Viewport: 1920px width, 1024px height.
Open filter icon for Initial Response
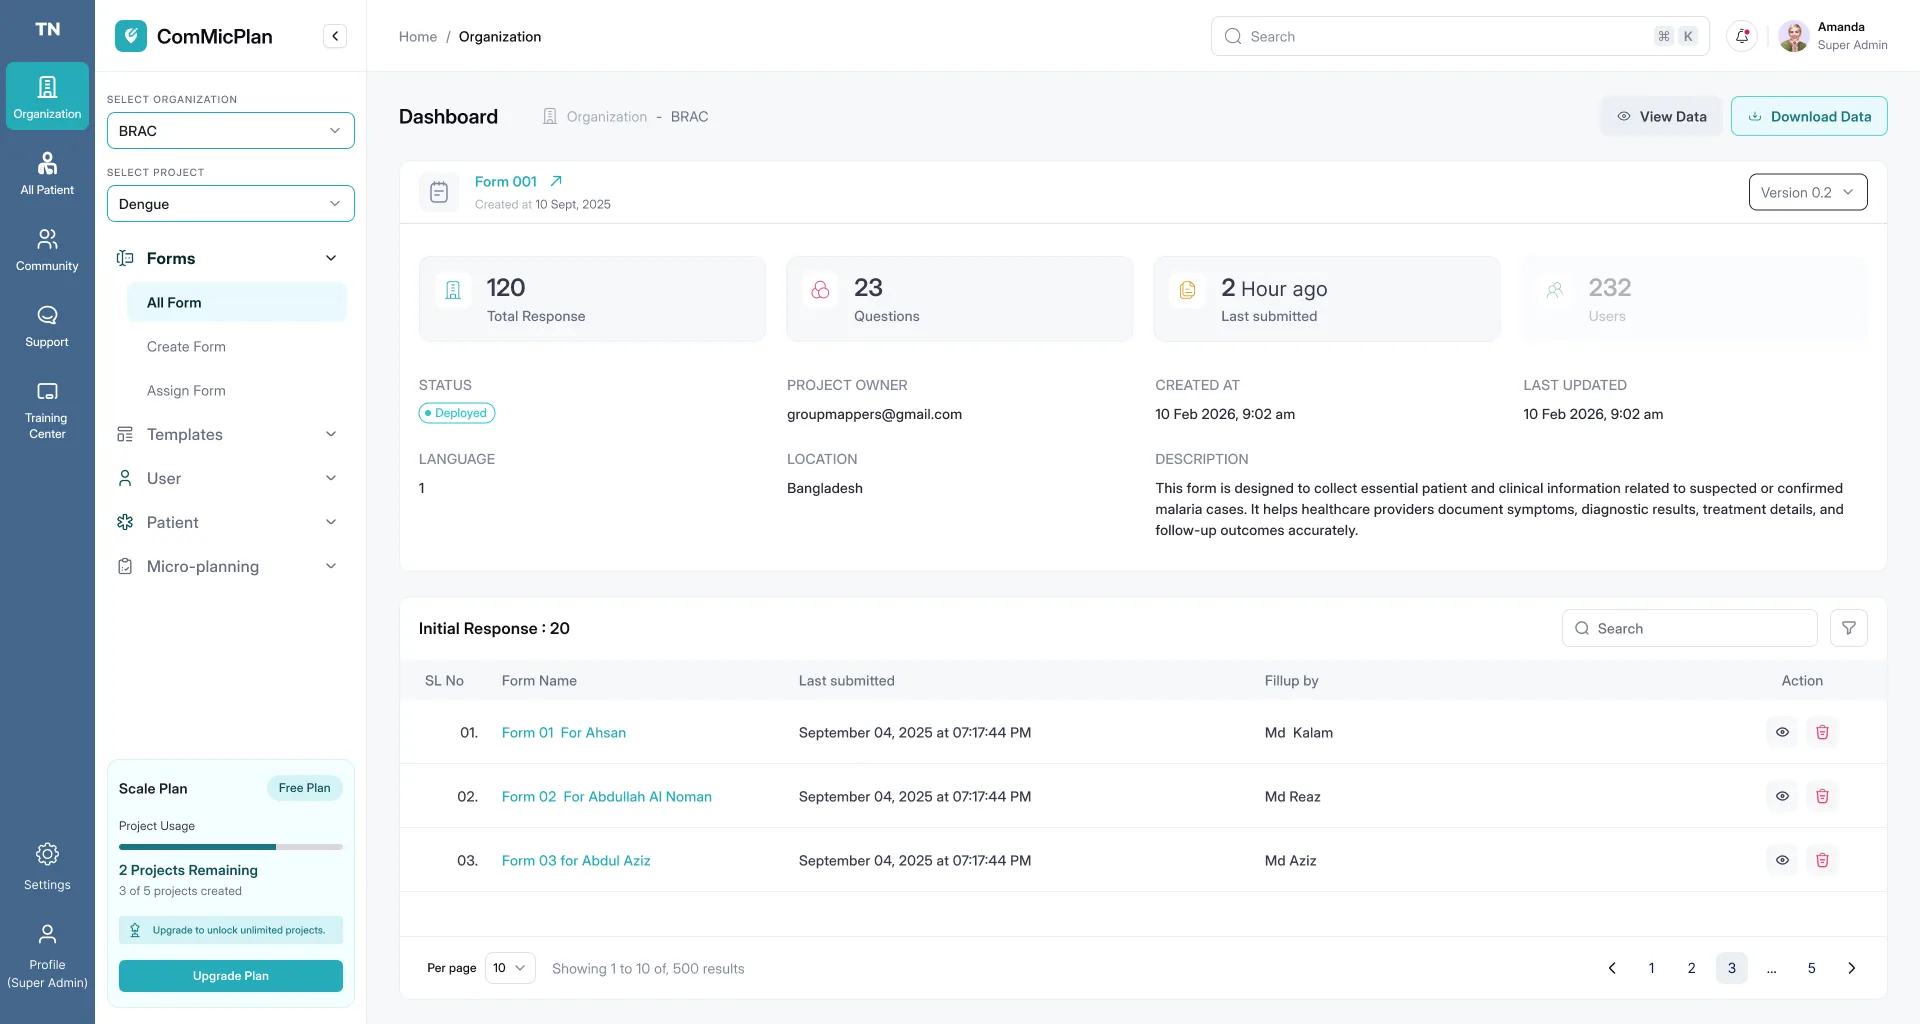pos(1849,628)
